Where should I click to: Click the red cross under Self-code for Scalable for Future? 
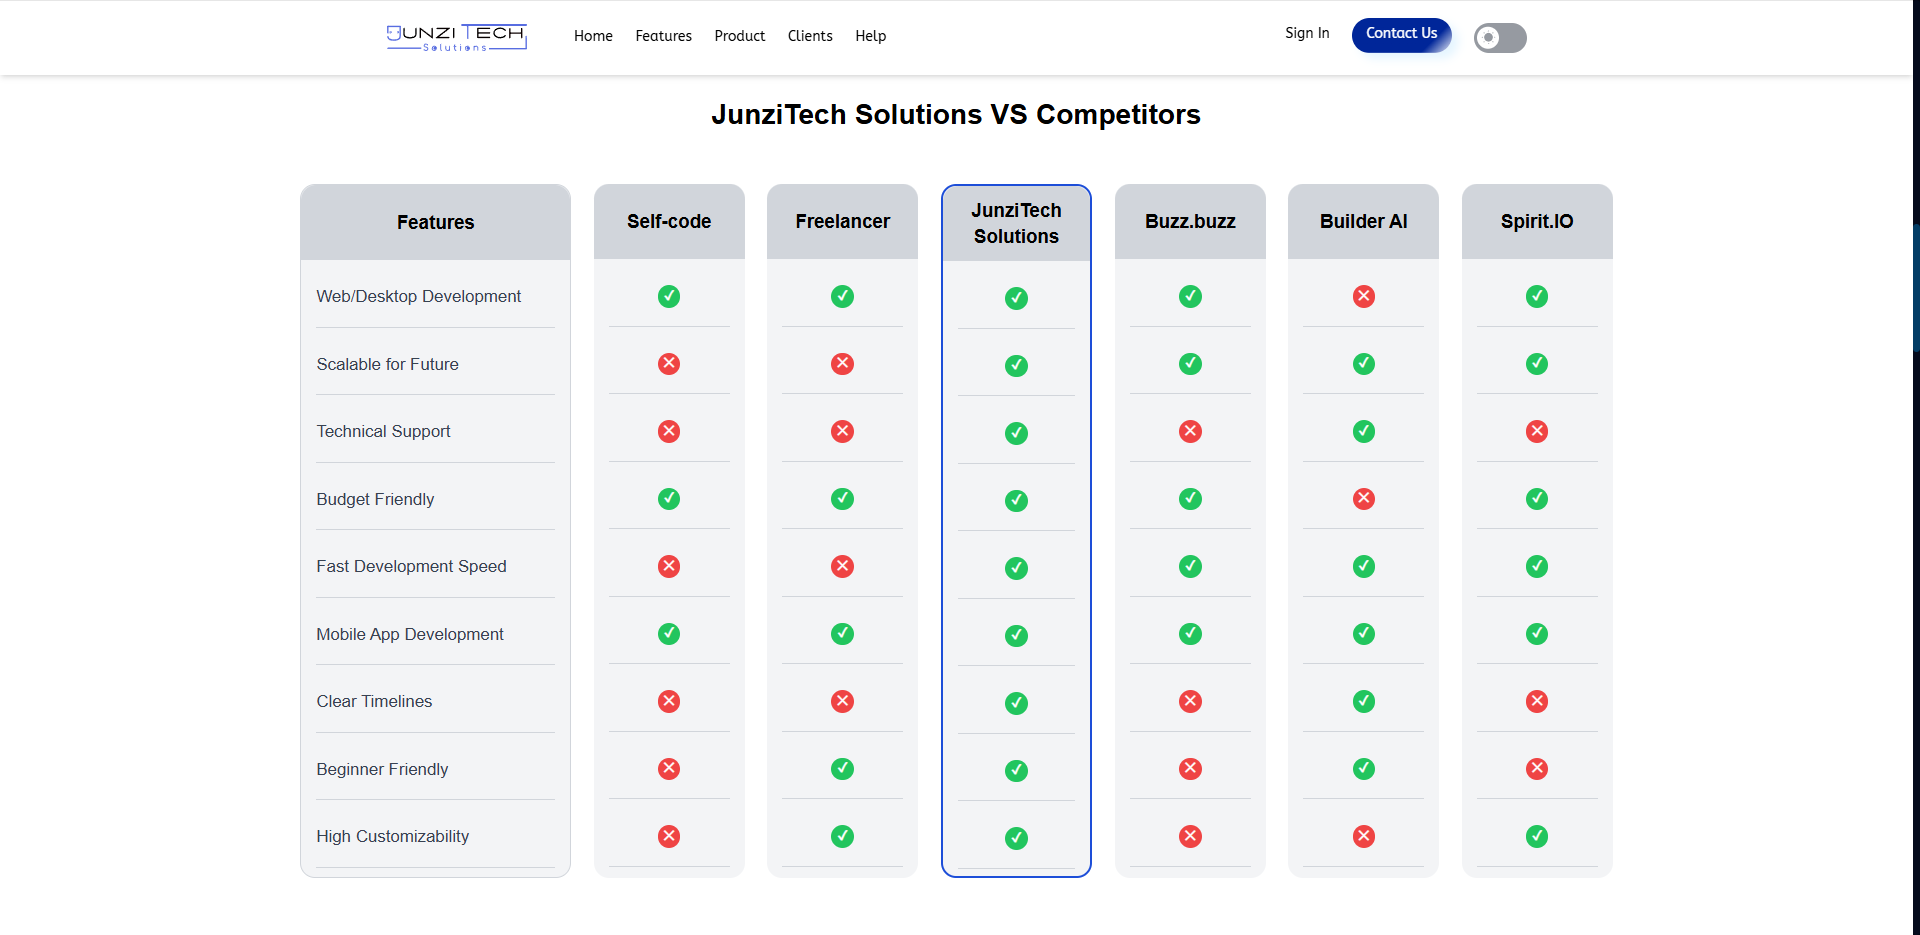click(x=669, y=364)
